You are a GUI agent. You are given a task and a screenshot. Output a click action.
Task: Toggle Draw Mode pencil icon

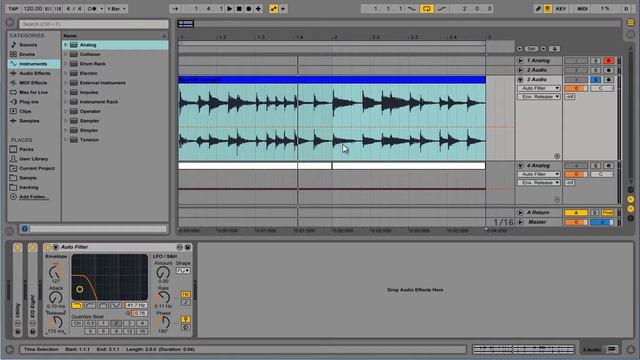tap(538, 9)
